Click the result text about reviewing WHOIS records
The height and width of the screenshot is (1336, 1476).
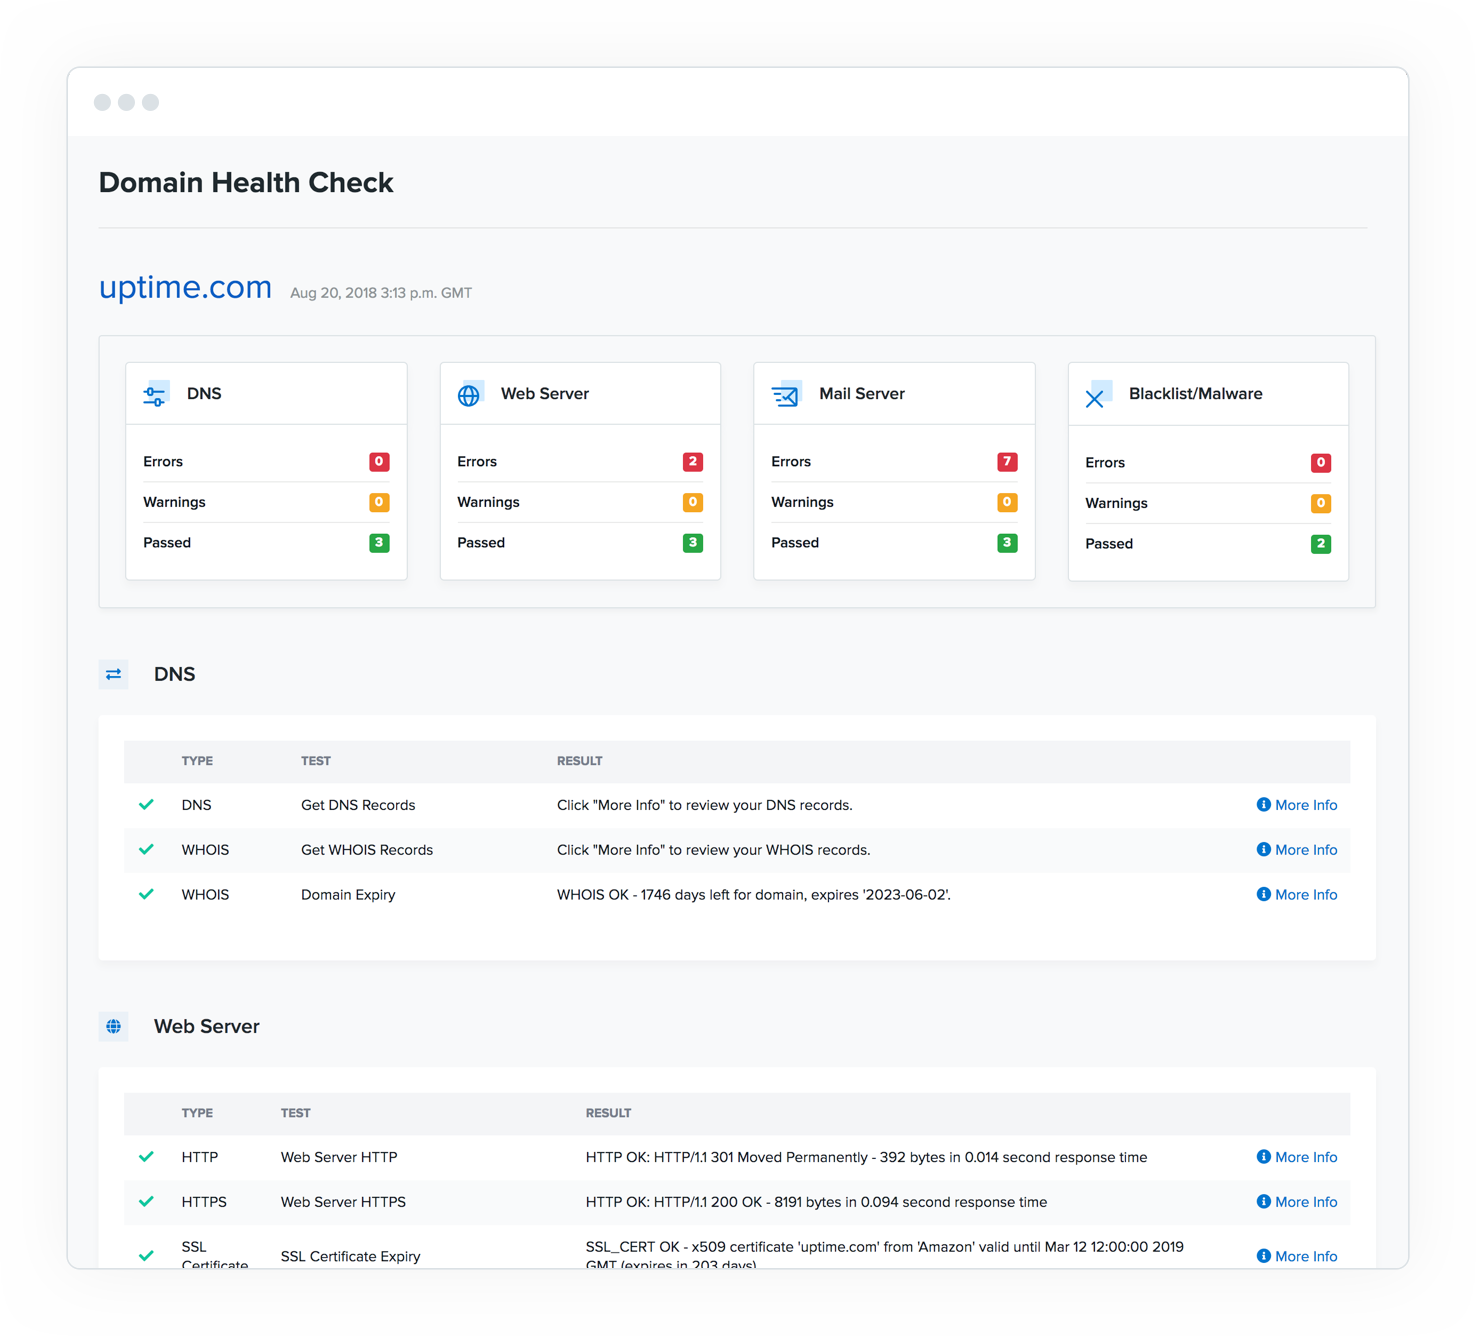pos(714,850)
